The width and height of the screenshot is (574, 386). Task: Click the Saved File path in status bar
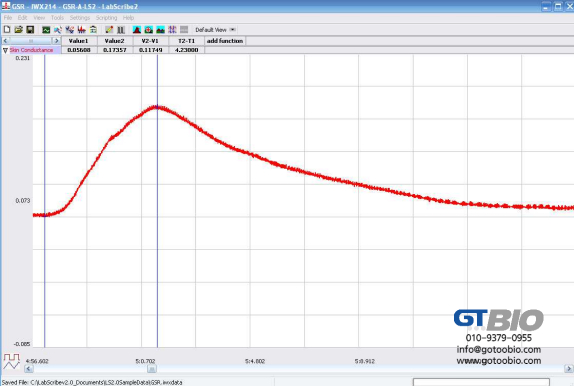[x=92, y=382]
